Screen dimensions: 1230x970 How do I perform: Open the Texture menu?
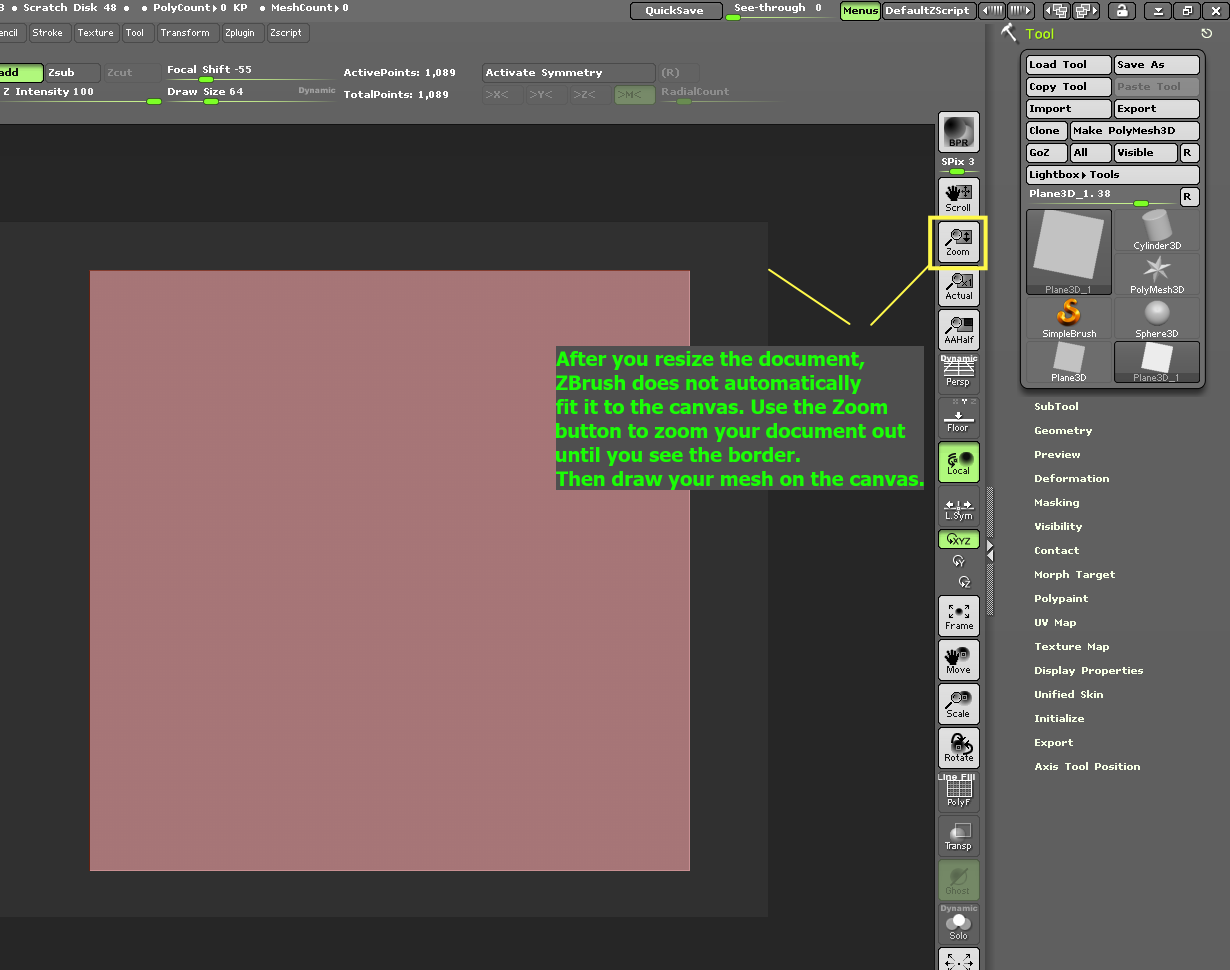point(96,33)
